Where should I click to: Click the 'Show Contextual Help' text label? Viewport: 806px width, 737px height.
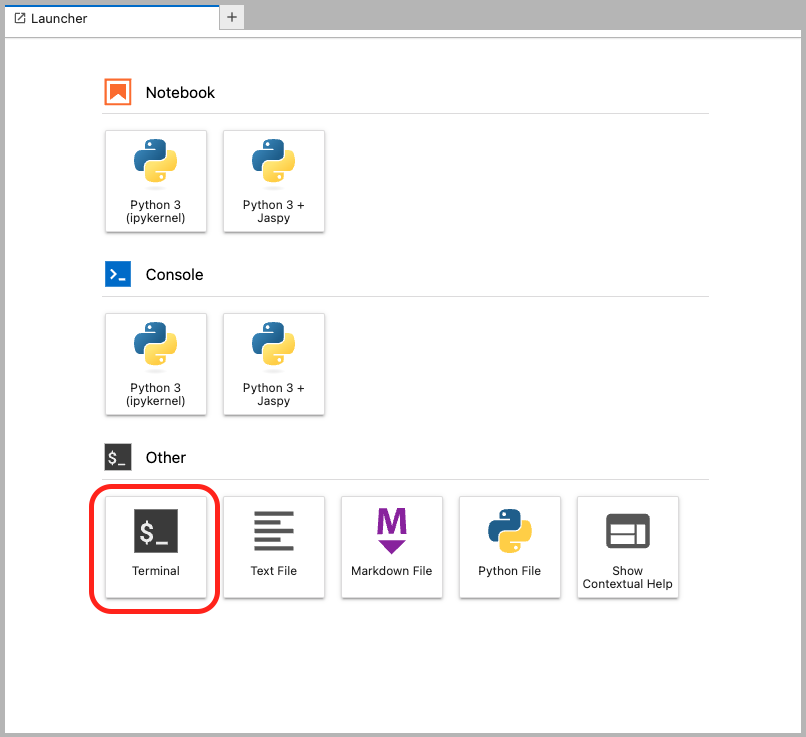point(627,577)
